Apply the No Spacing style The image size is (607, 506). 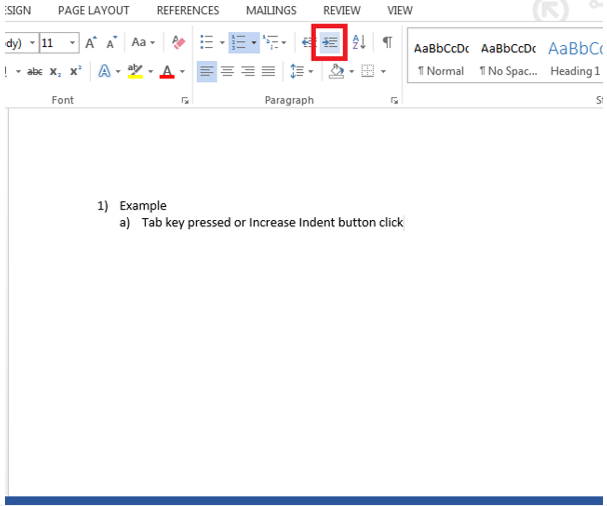[x=508, y=59]
